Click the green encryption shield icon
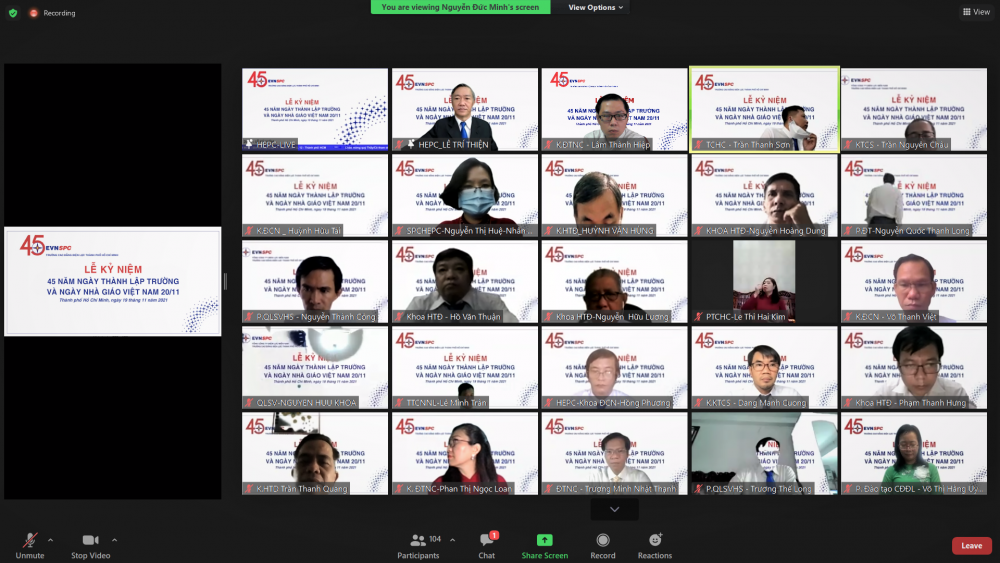The height and width of the screenshot is (563, 1000). tap(13, 13)
